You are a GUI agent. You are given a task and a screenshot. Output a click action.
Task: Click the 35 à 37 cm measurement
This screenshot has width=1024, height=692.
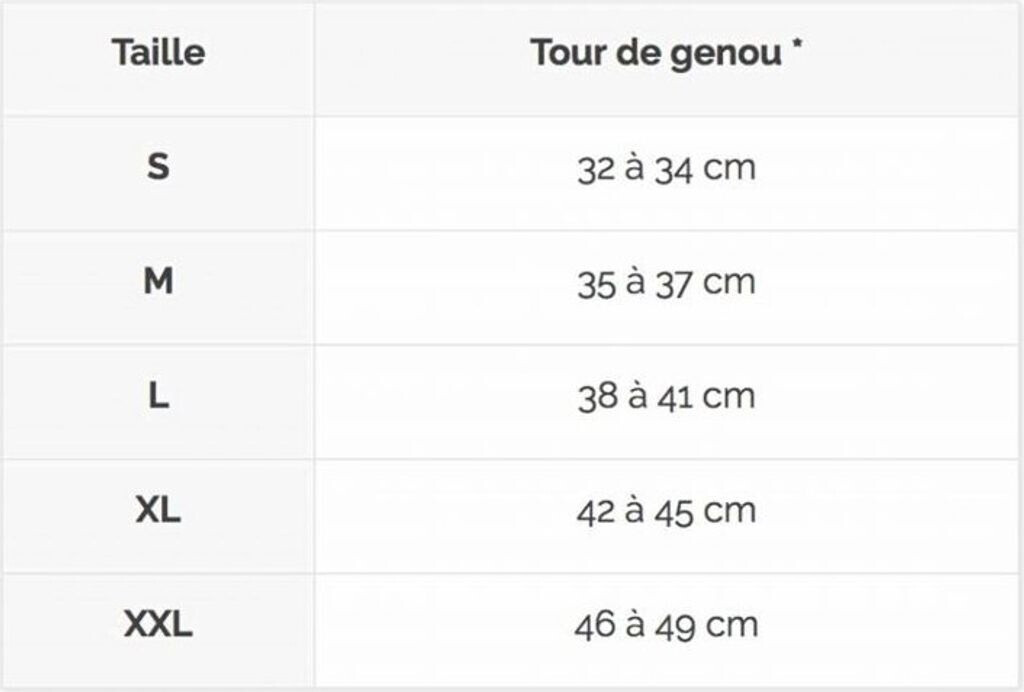click(x=666, y=284)
